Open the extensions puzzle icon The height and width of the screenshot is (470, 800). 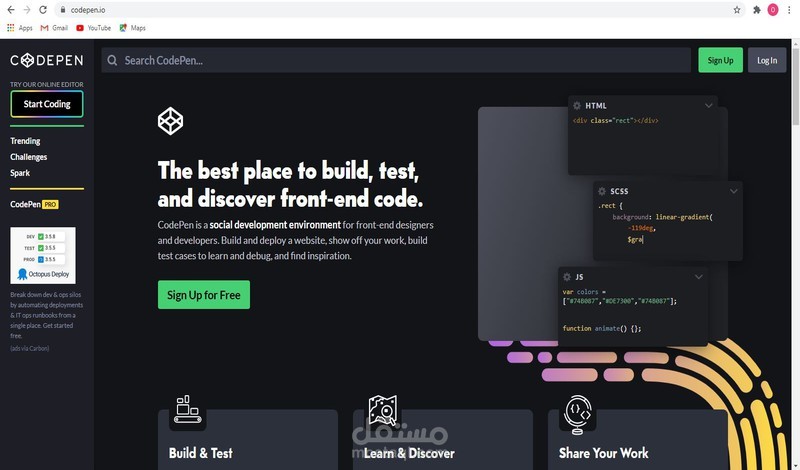pos(757,10)
